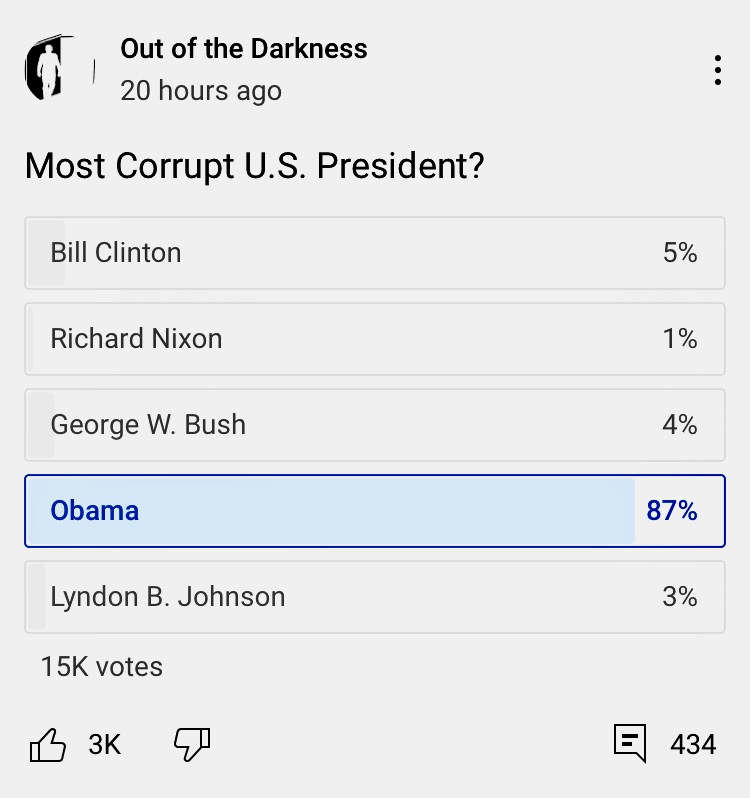Viewport: 750px width, 798px height.
Task: Click the 3% result for Lyndon B. Johnson
Action: (680, 596)
